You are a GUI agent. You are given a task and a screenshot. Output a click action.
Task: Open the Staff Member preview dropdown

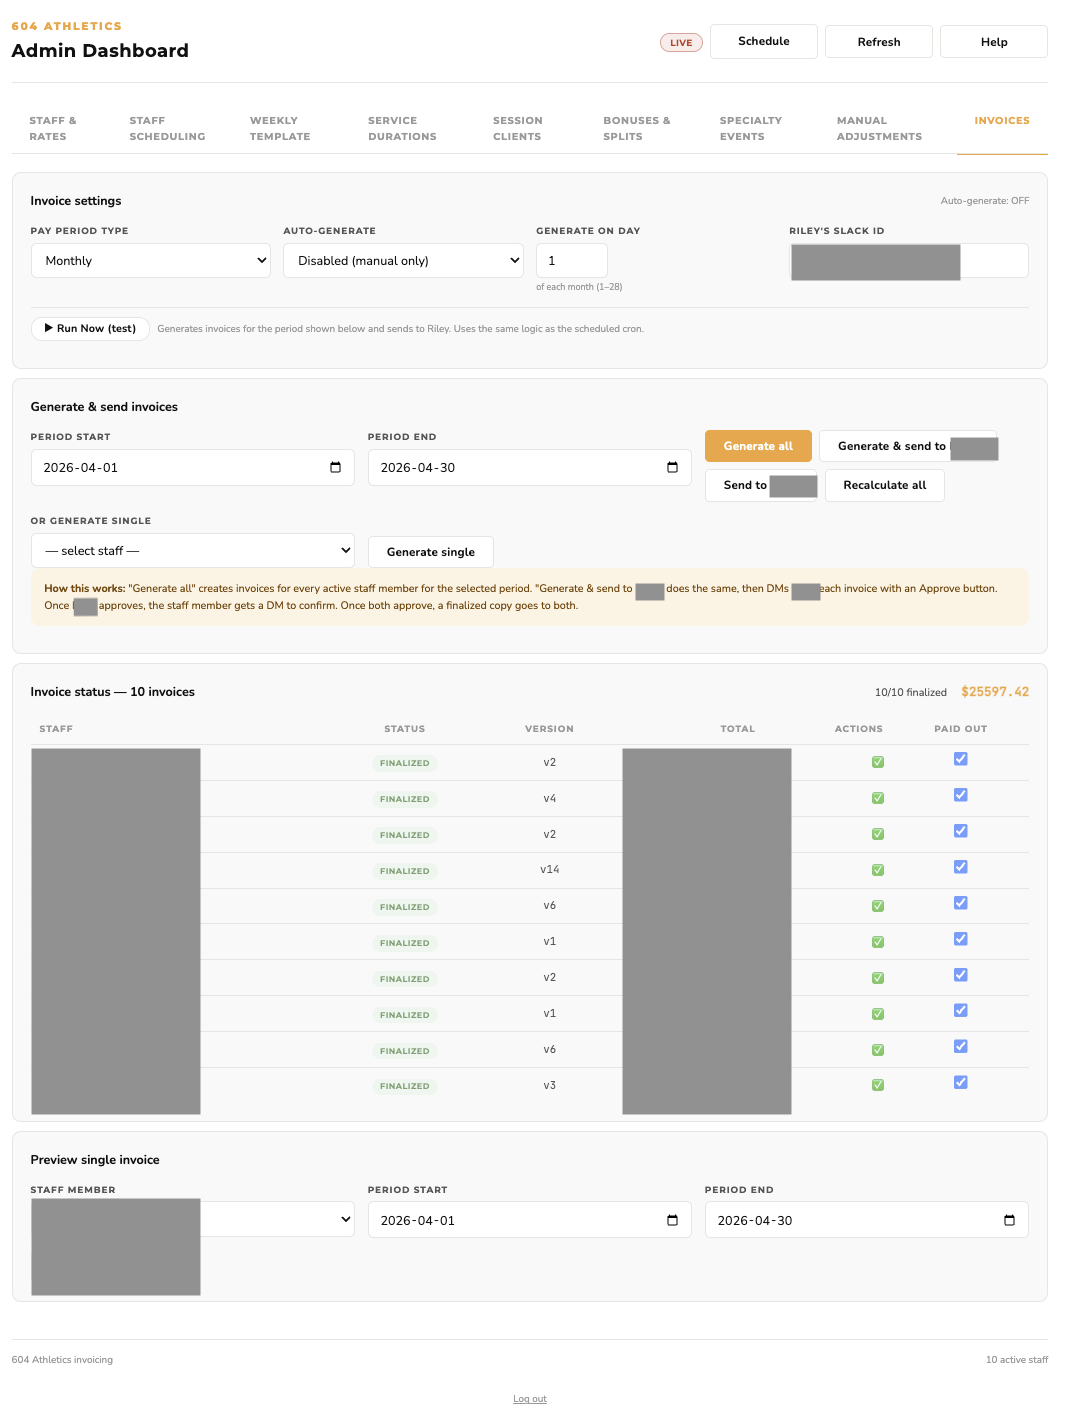(x=193, y=1219)
